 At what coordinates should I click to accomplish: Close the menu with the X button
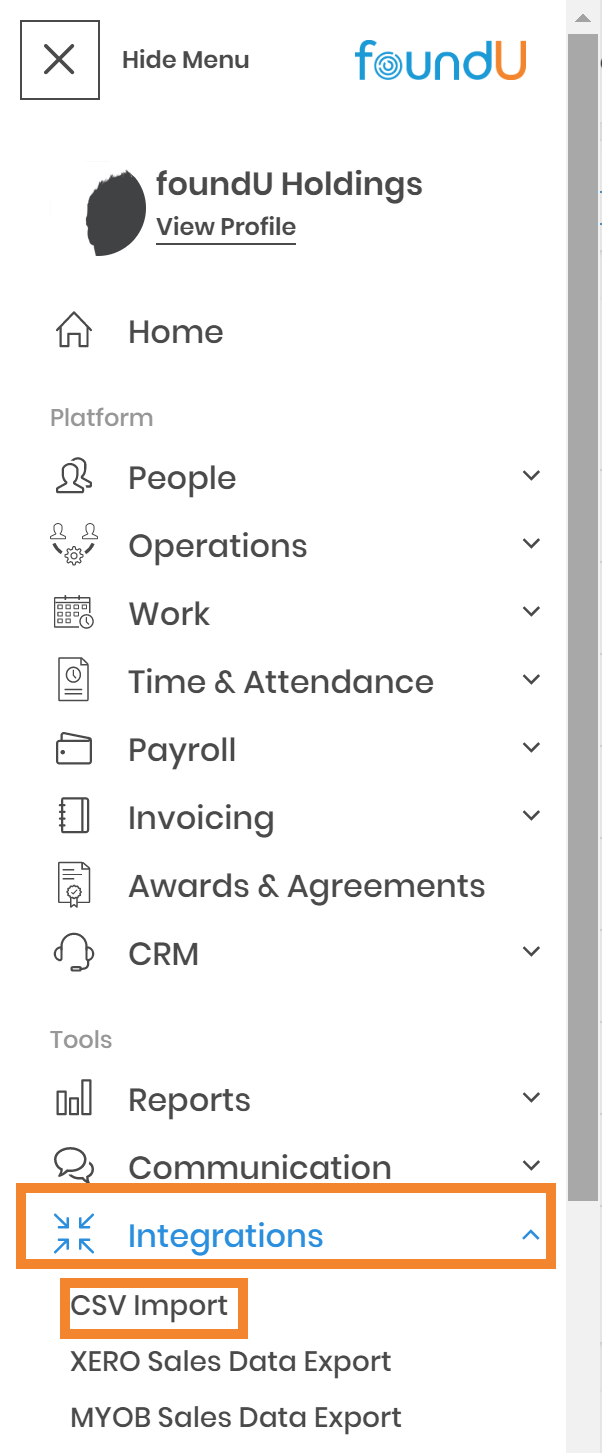pos(59,60)
